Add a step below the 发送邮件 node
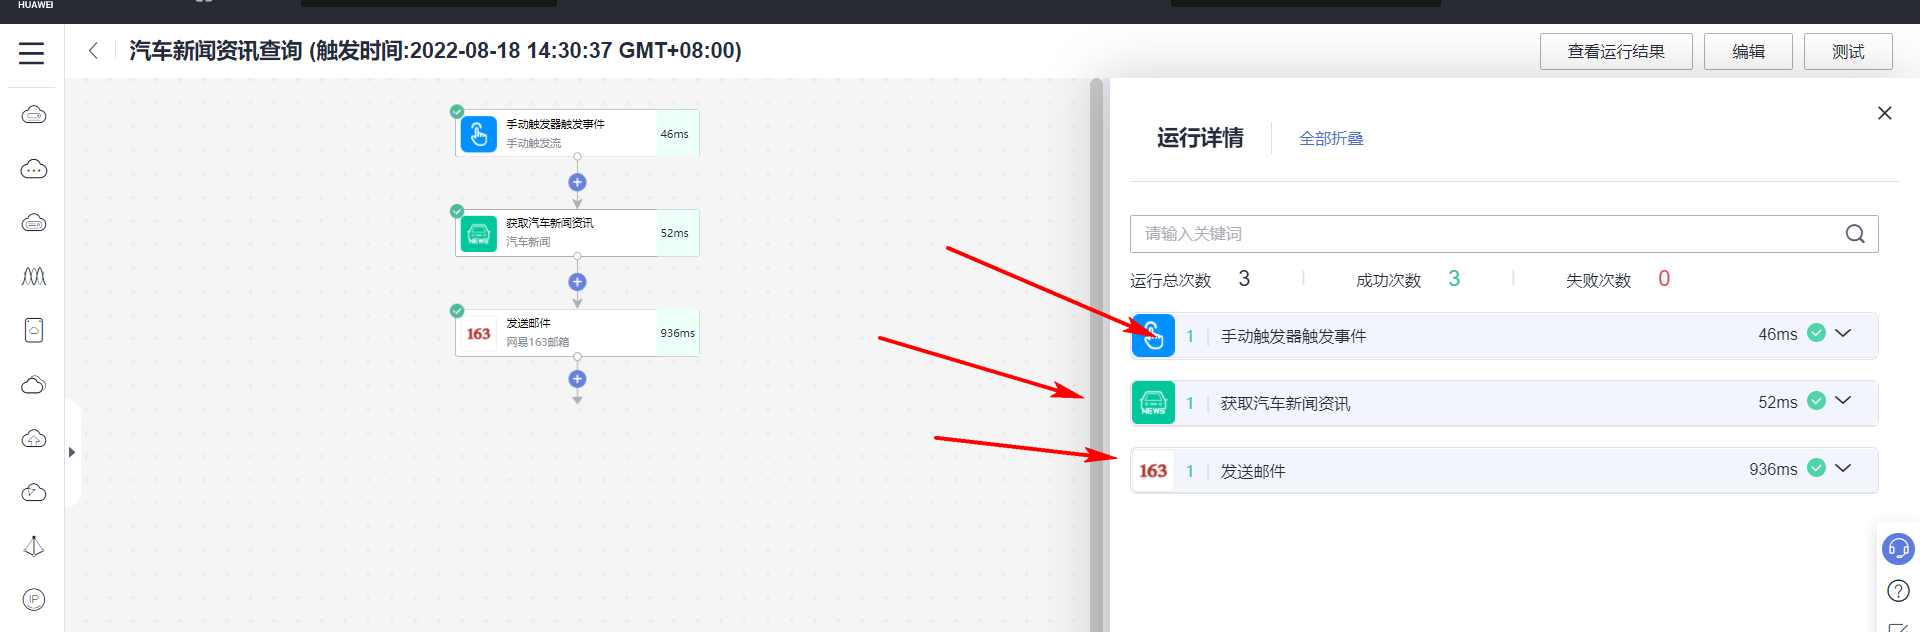This screenshot has height=632, width=1920. click(x=577, y=379)
